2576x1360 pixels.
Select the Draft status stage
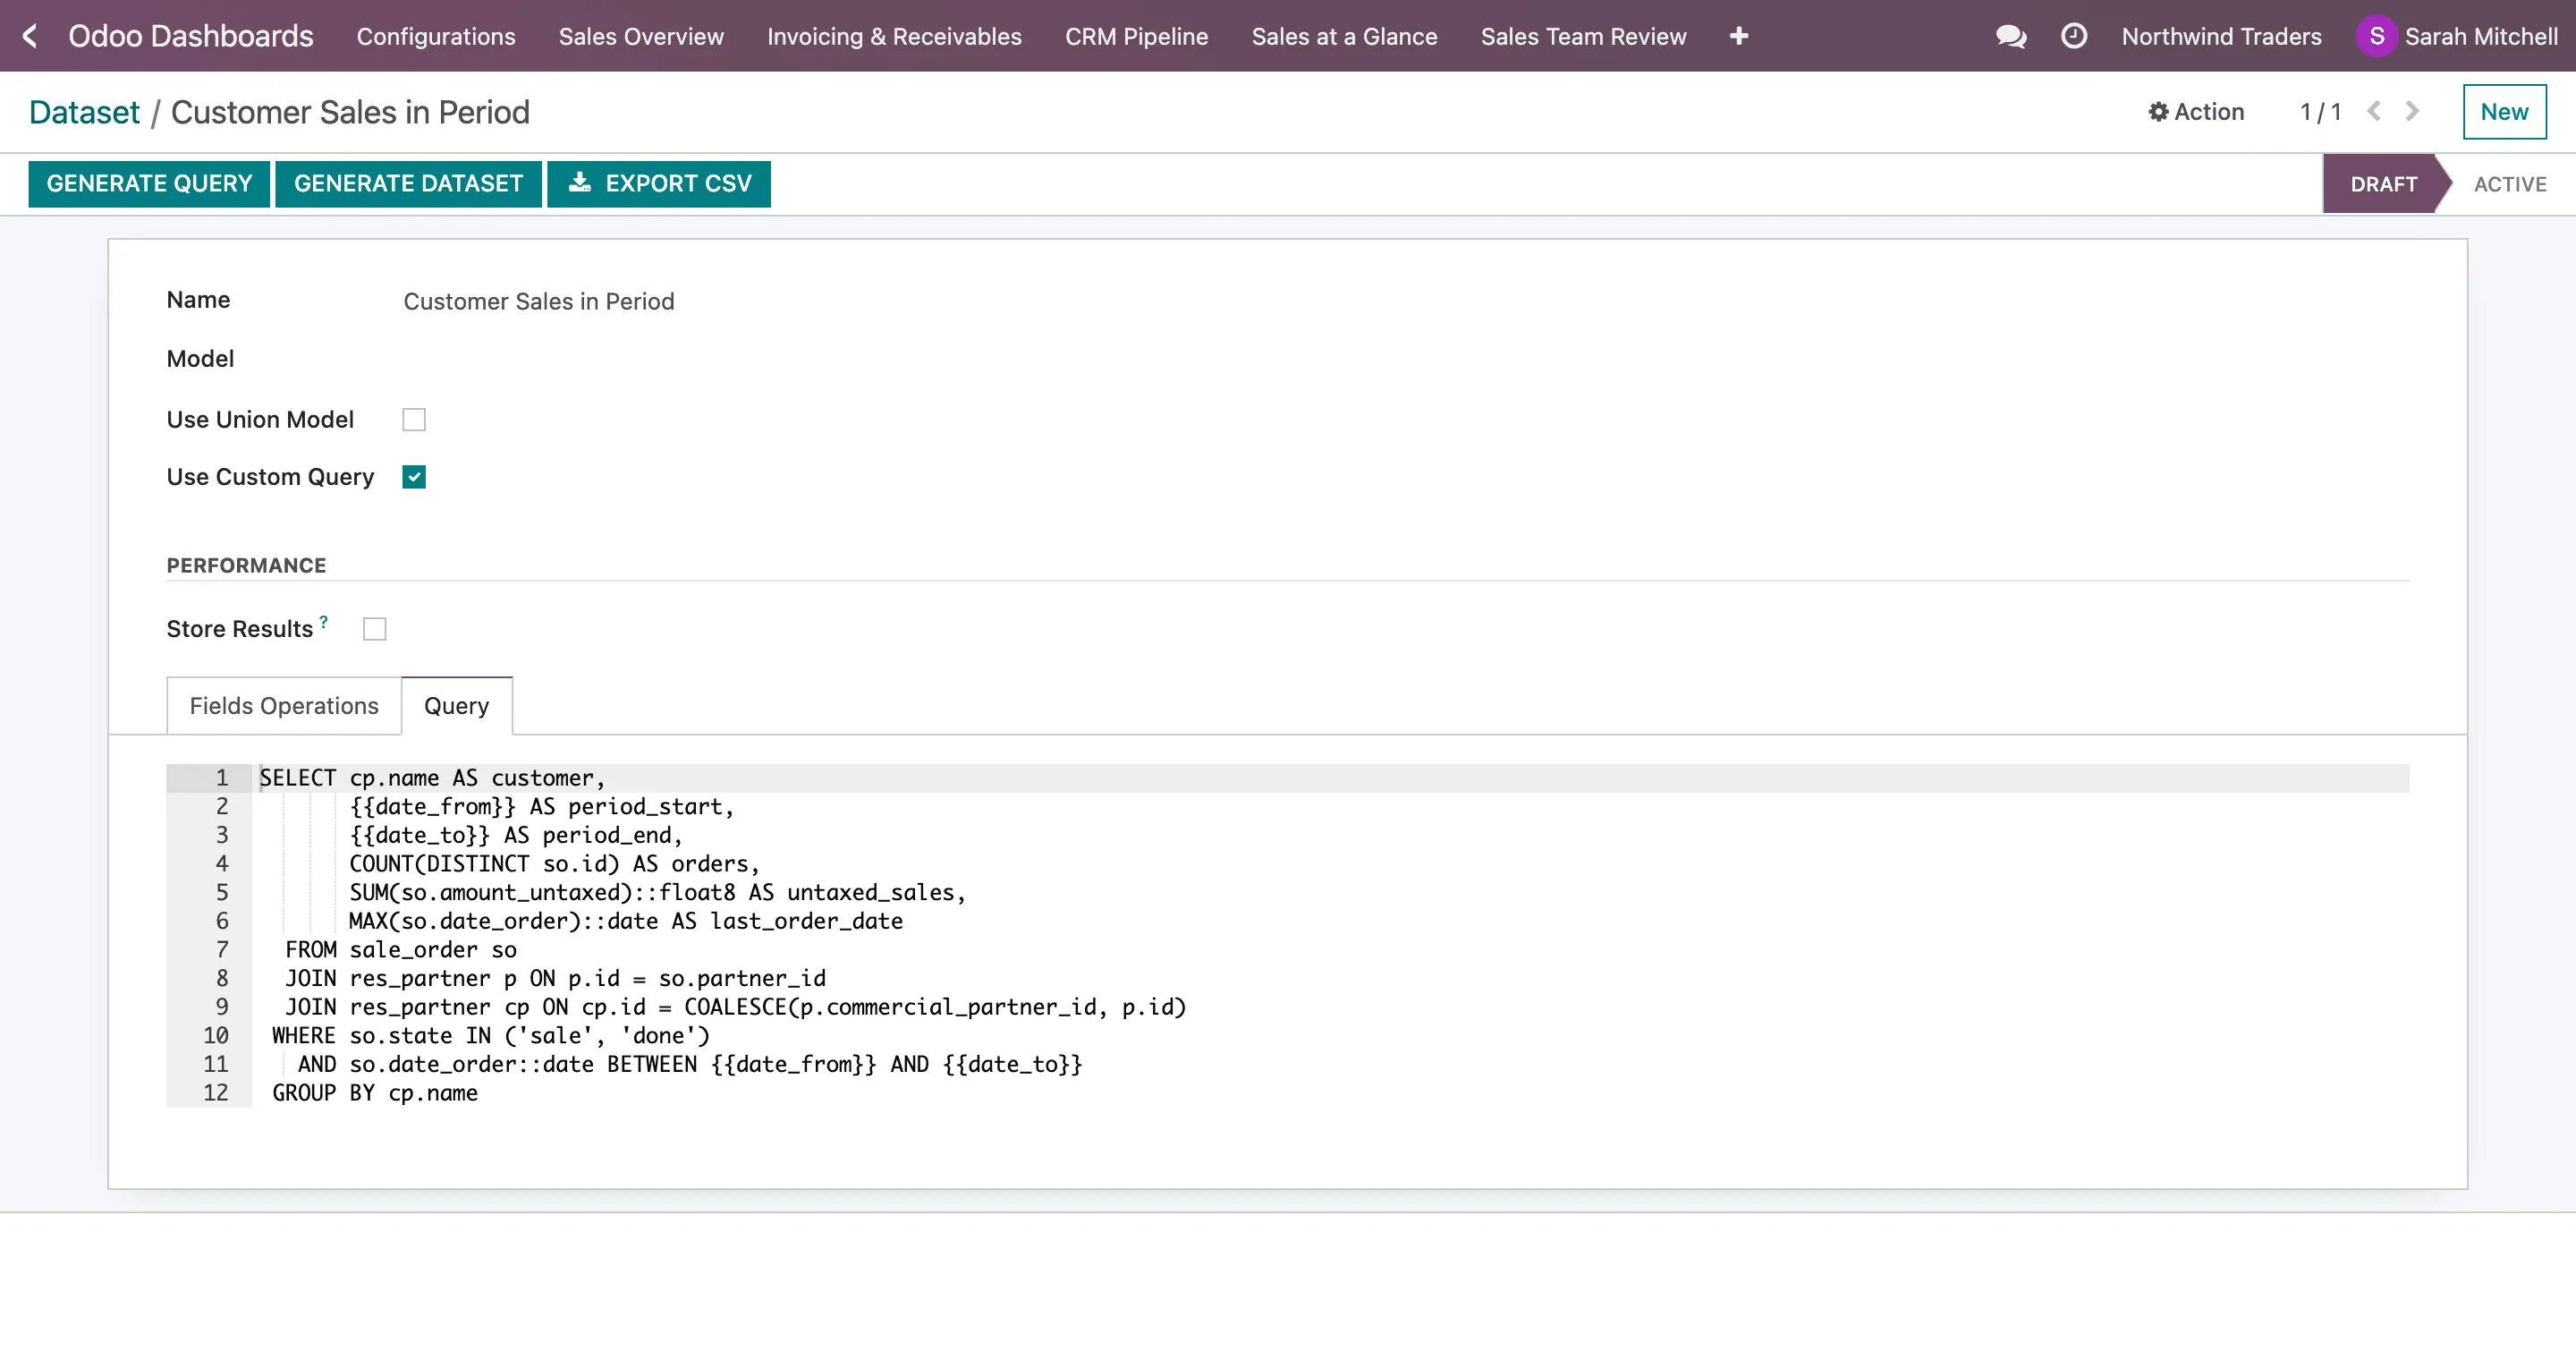2383,184
